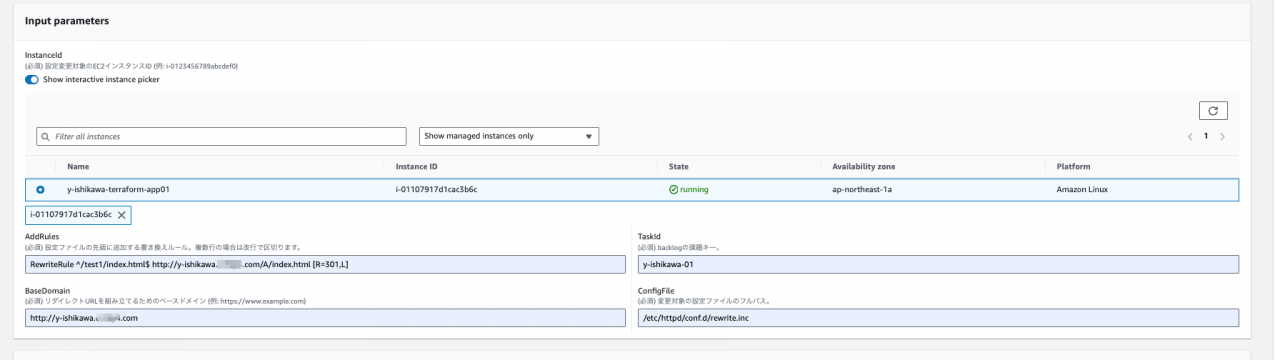Click dropdown arrow of the managed instances filter
The image size is (1280, 360).
[588, 136]
